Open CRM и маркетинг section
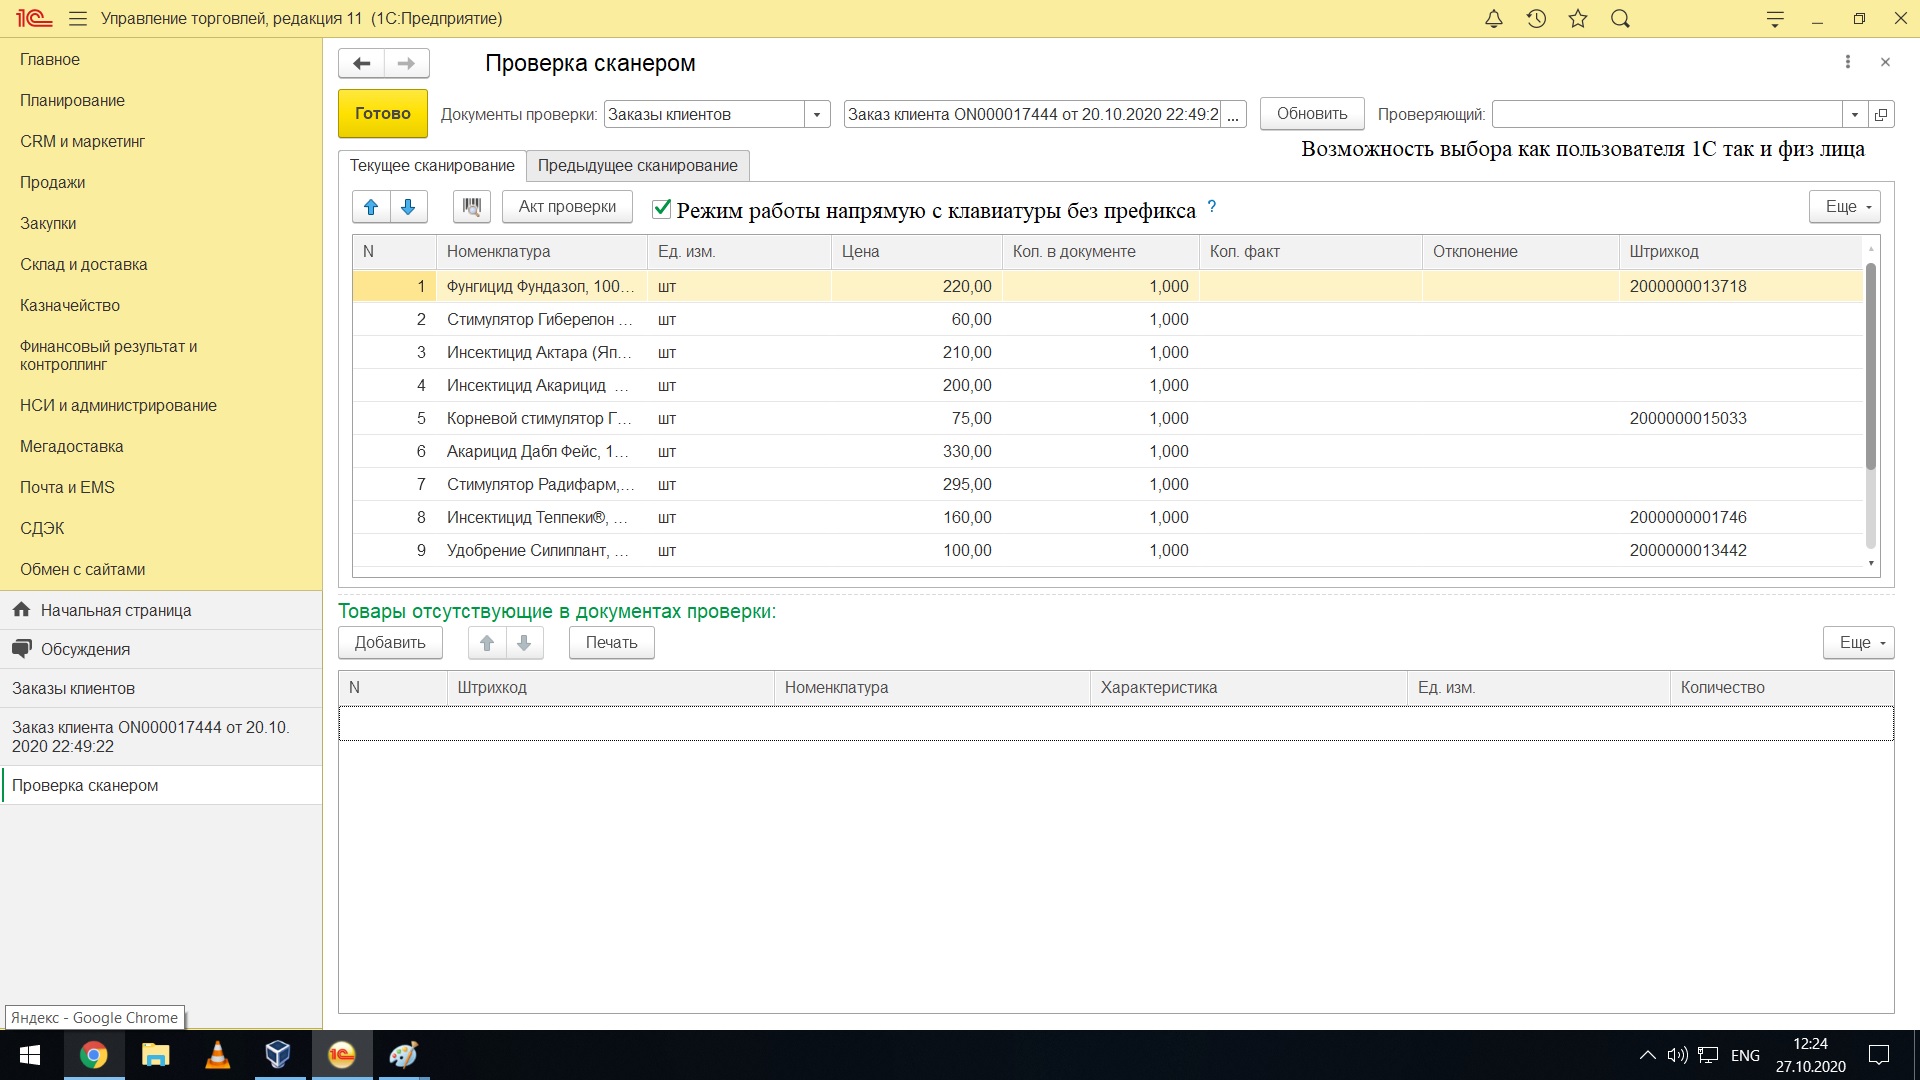 click(x=83, y=142)
